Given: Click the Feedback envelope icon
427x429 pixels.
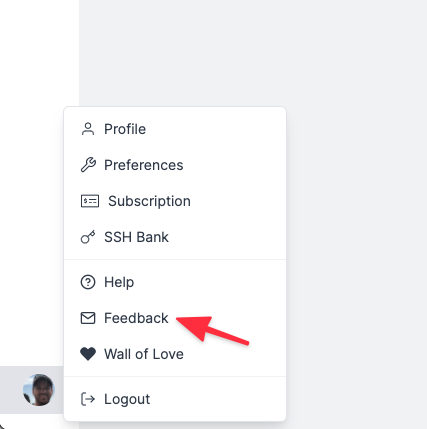Looking at the screenshot, I should [88, 318].
